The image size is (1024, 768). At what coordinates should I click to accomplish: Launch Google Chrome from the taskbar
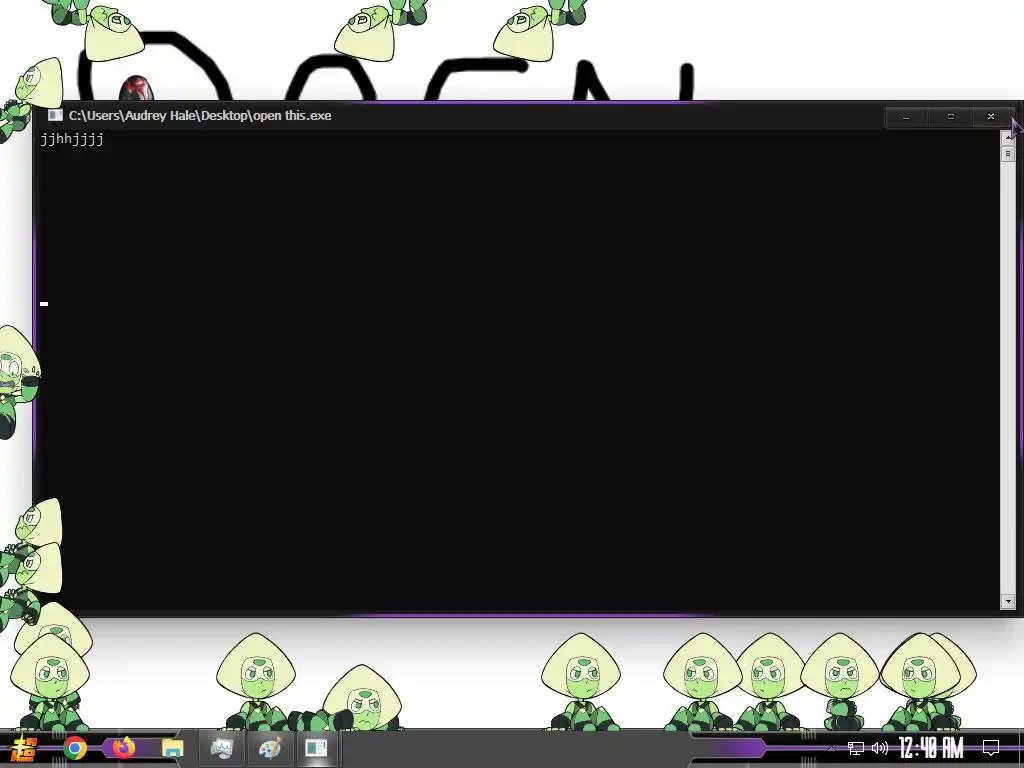click(x=74, y=748)
